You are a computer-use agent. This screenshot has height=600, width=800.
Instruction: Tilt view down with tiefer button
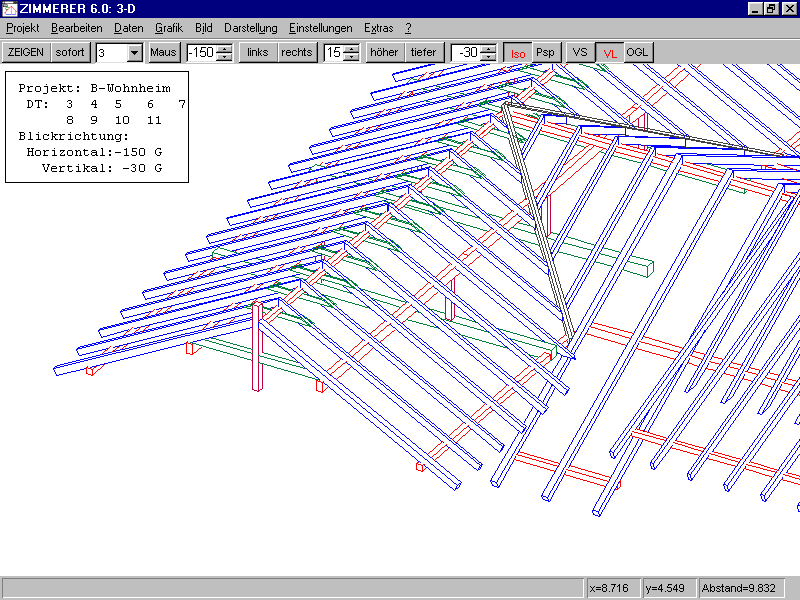click(423, 52)
